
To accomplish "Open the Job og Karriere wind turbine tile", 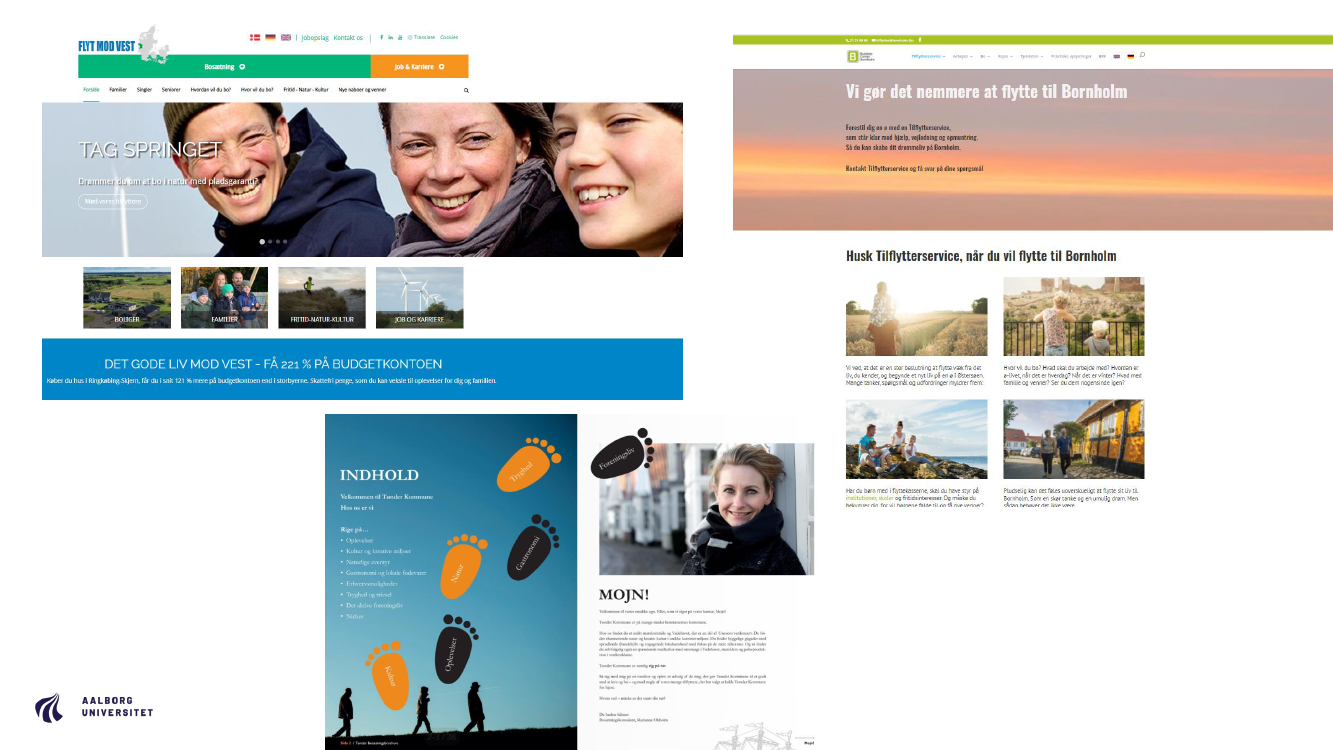I will (419, 298).
